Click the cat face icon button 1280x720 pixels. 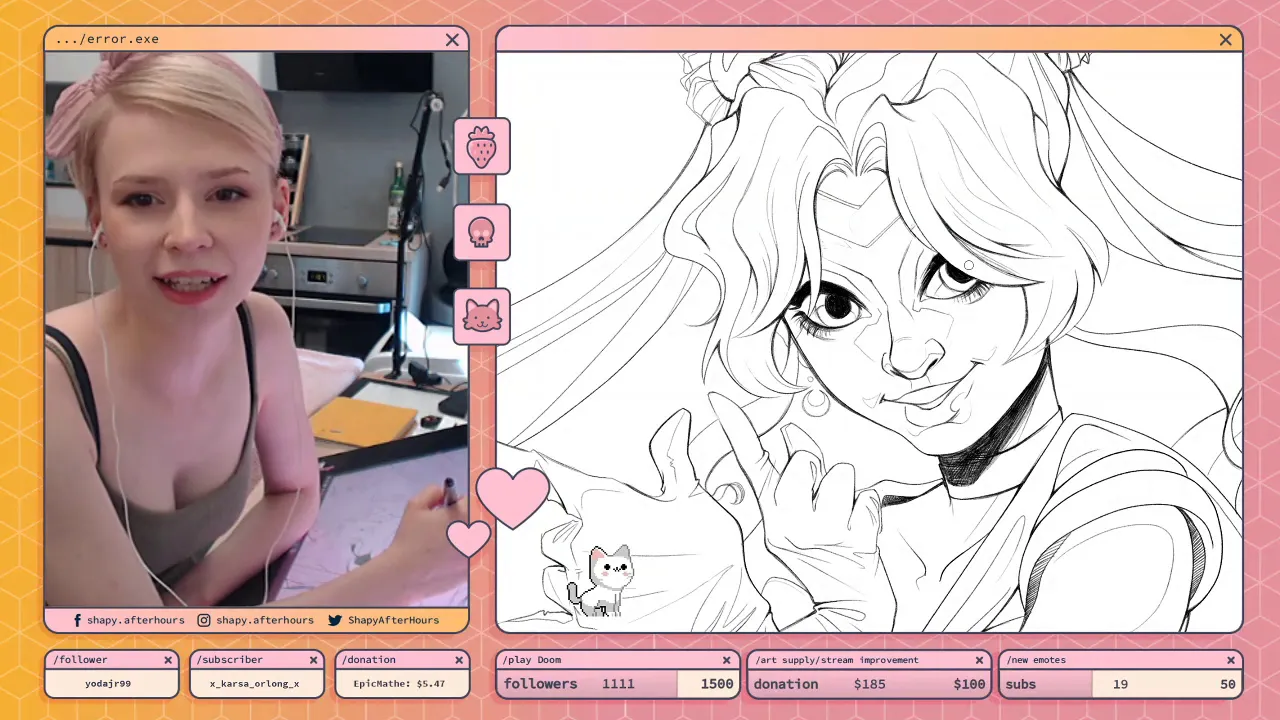click(482, 317)
